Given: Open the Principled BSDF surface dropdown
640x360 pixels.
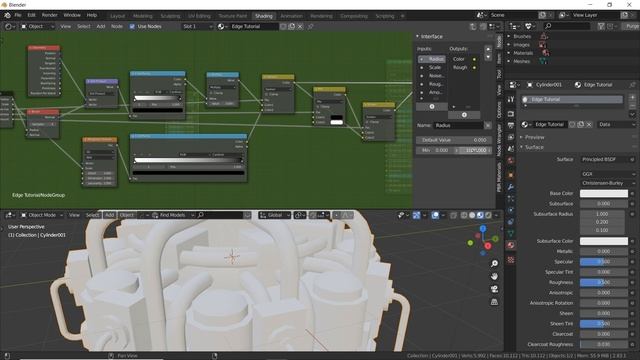Looking at the screenshot, I should [608, 160].
